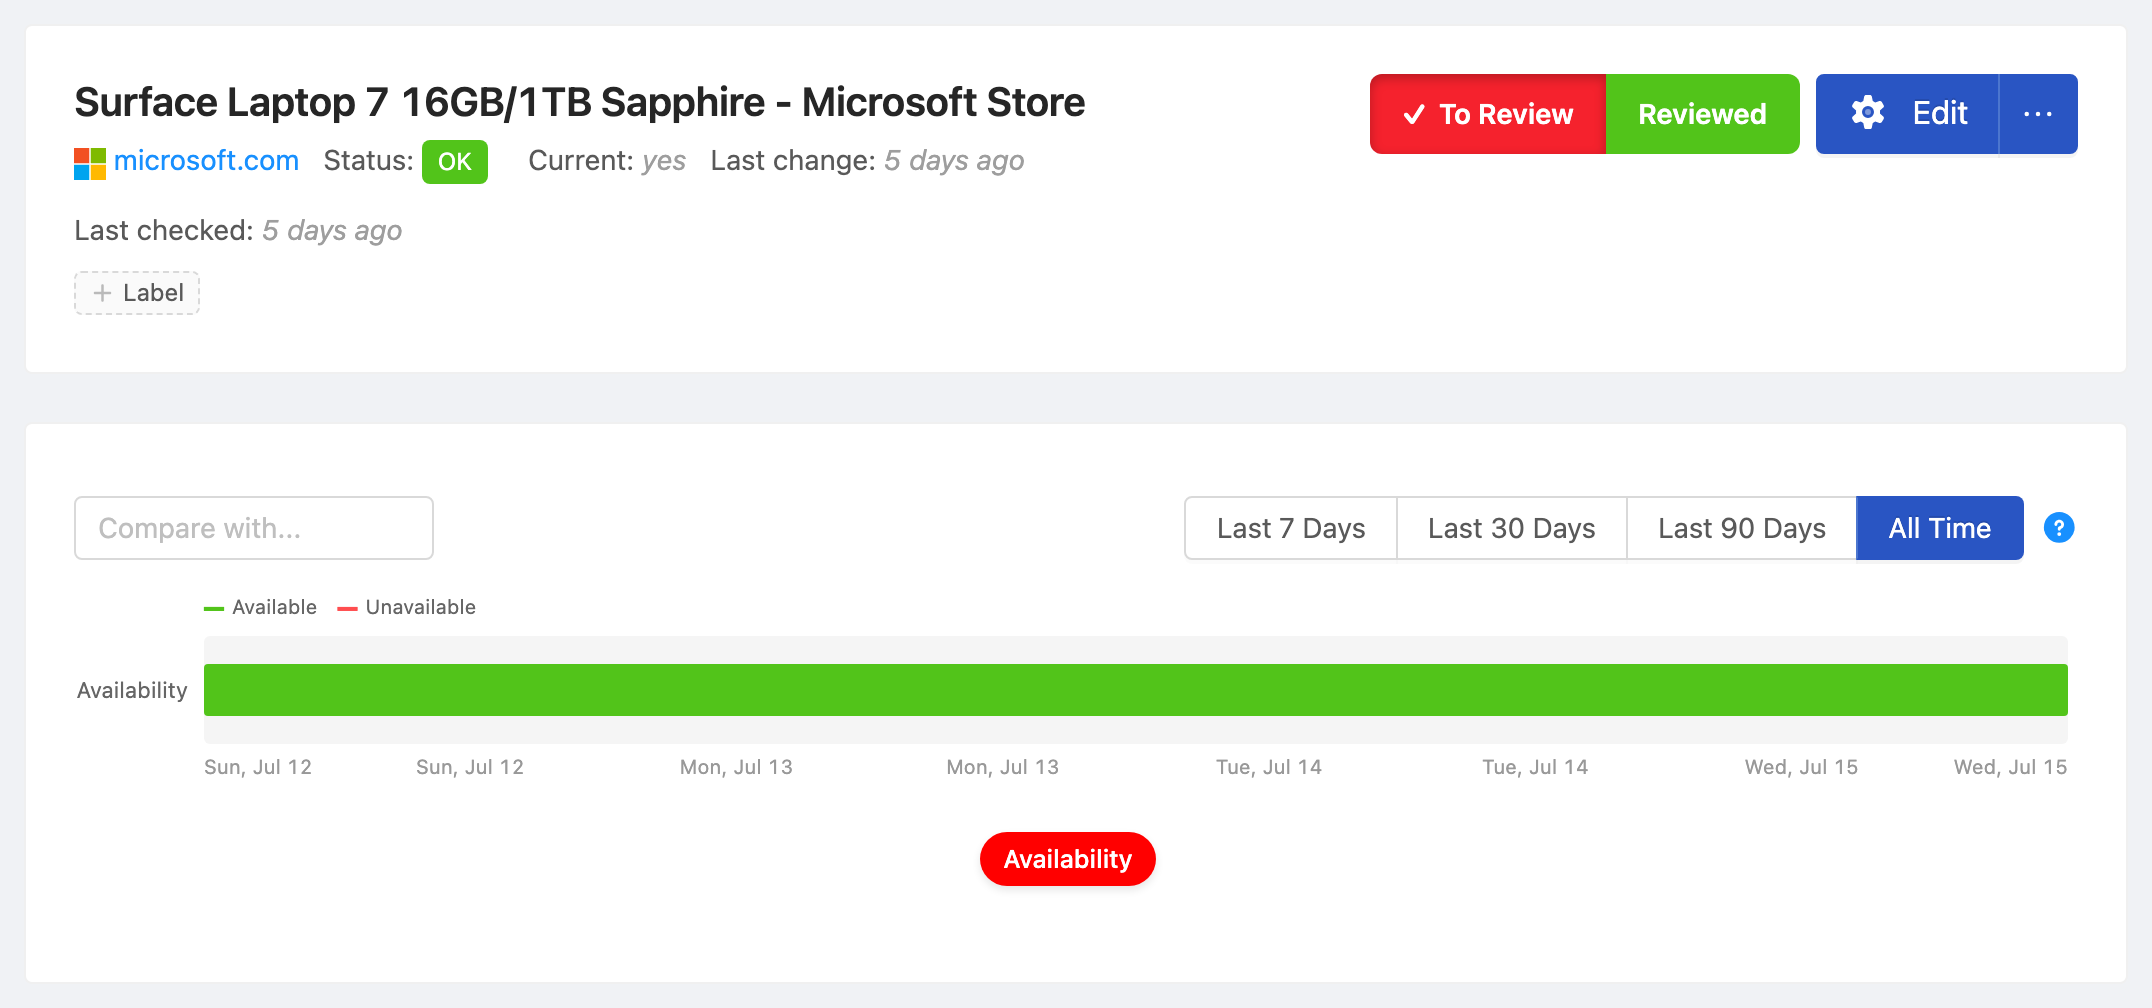Screen dimensions: 2152x1008
Task: Mark item as To Review
Action: (1488, 114)
